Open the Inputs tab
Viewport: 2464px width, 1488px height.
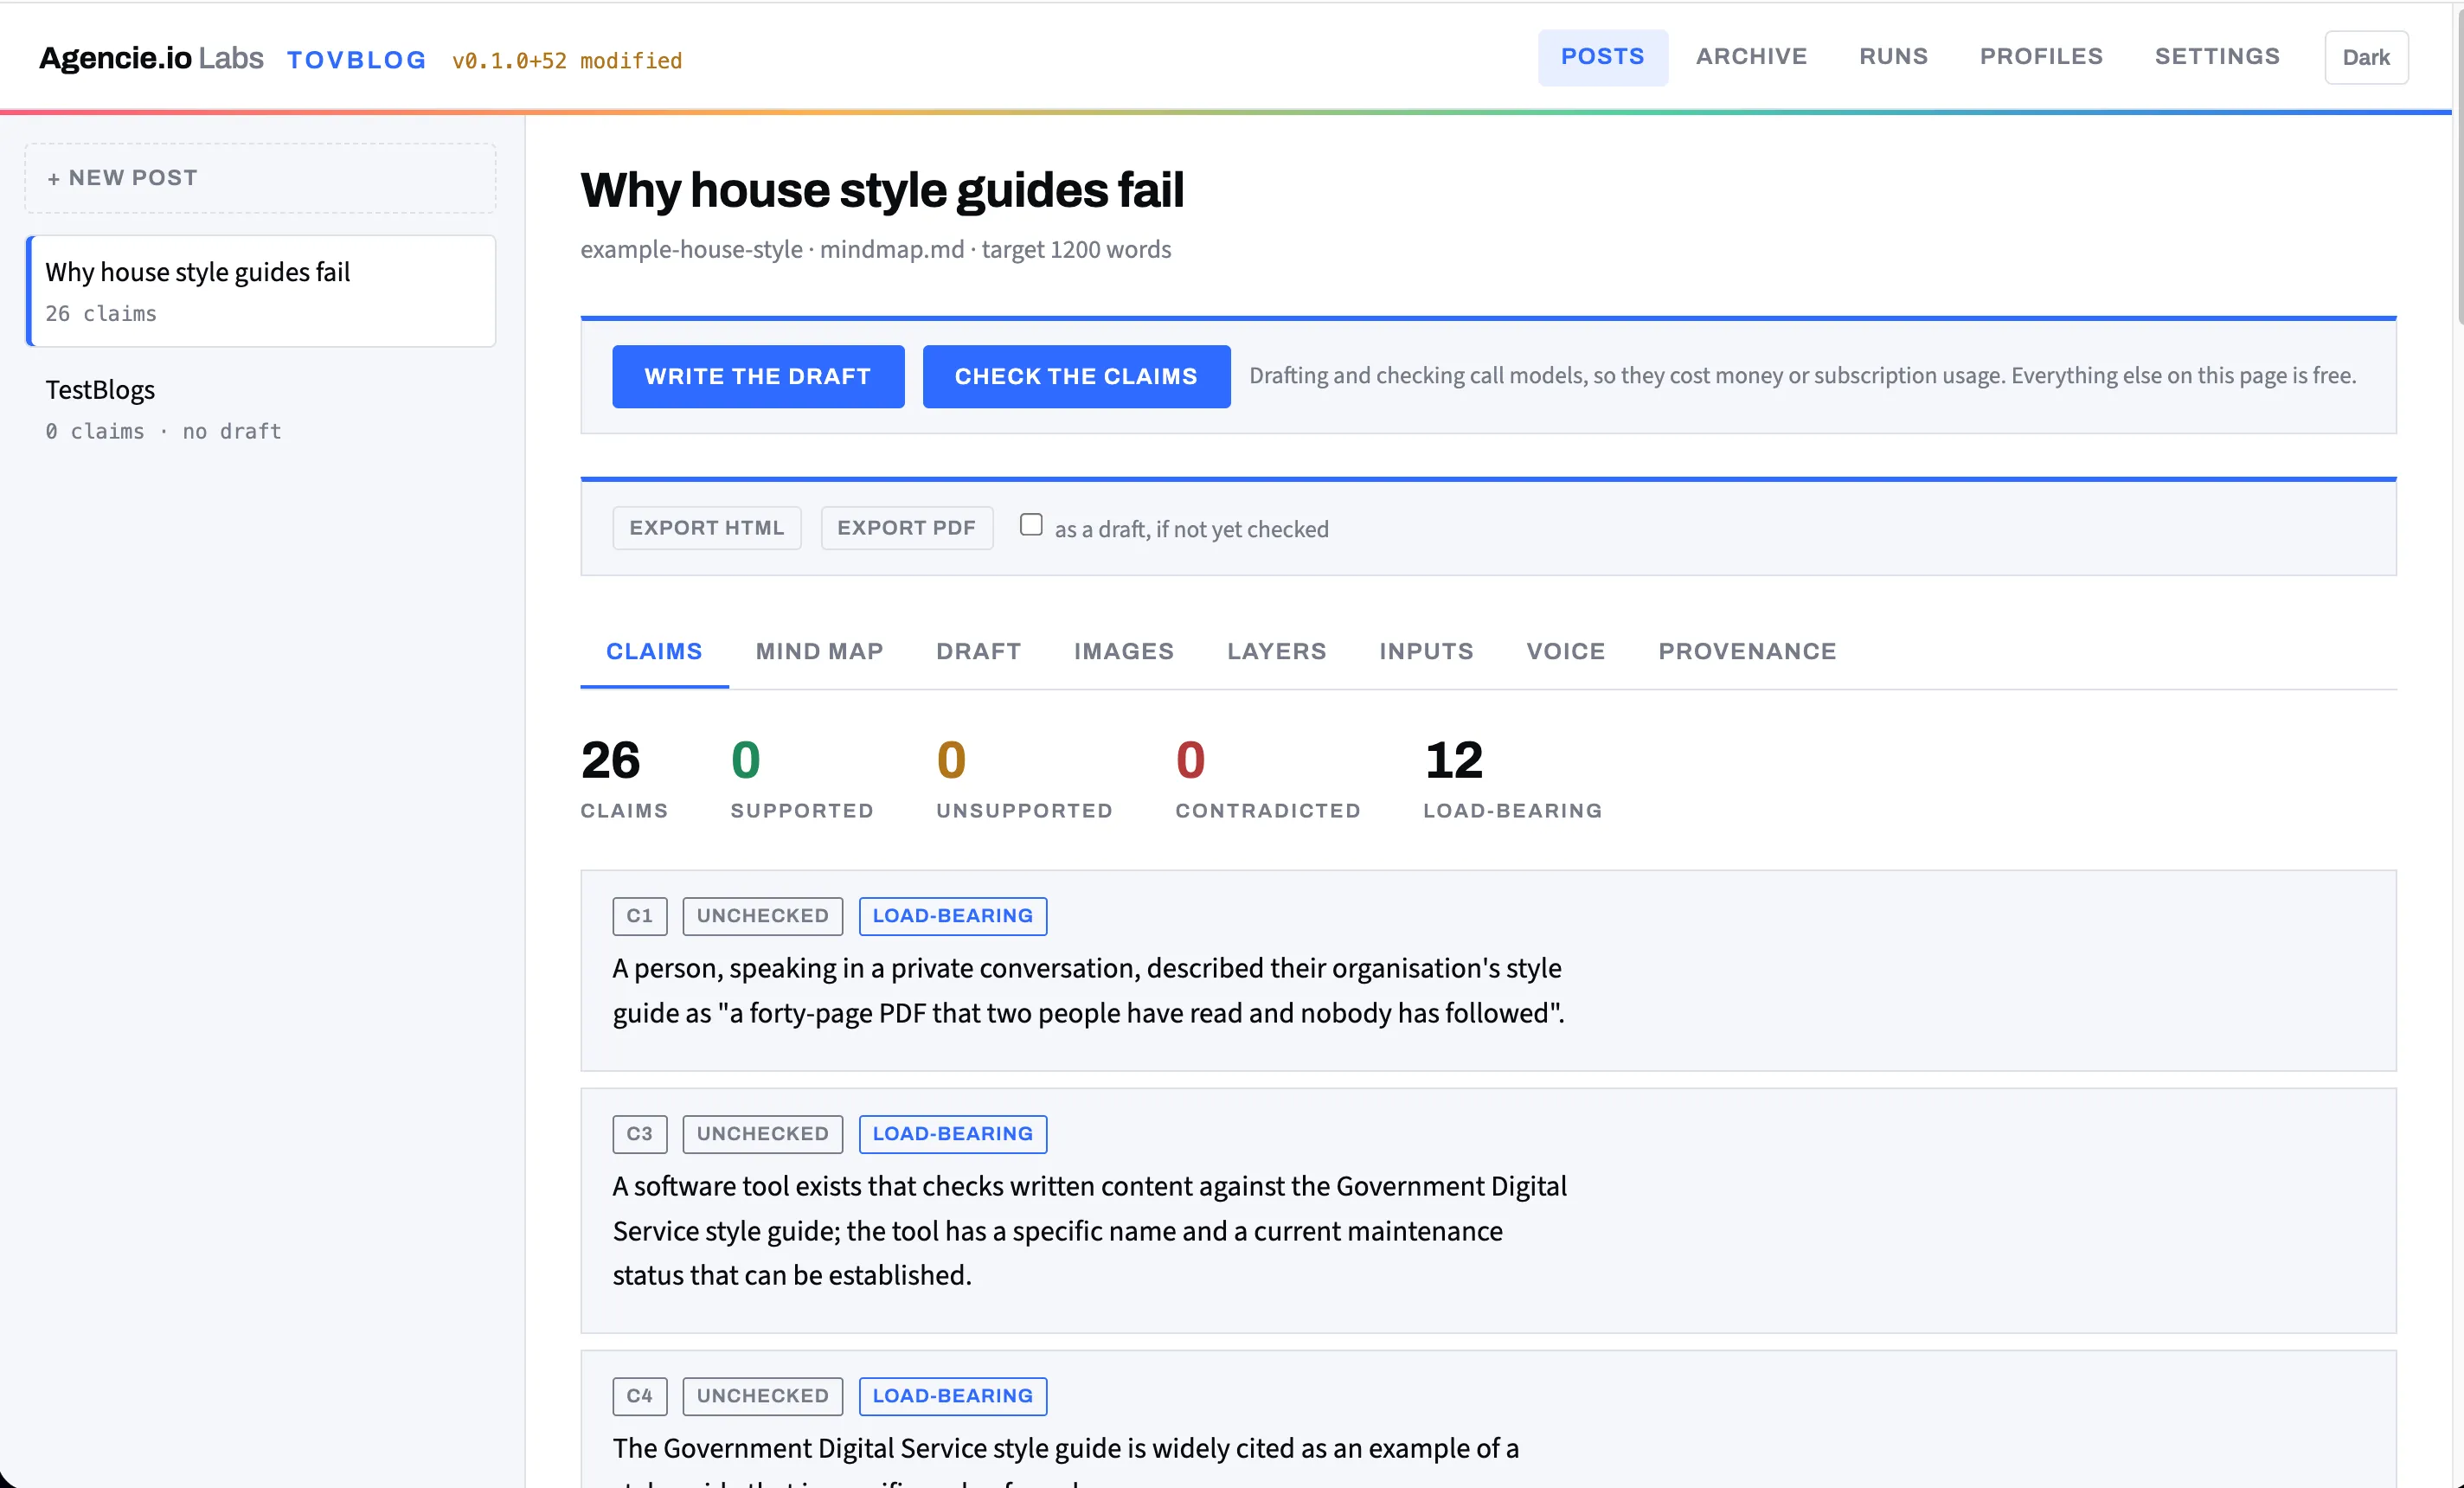point(1426,652)
